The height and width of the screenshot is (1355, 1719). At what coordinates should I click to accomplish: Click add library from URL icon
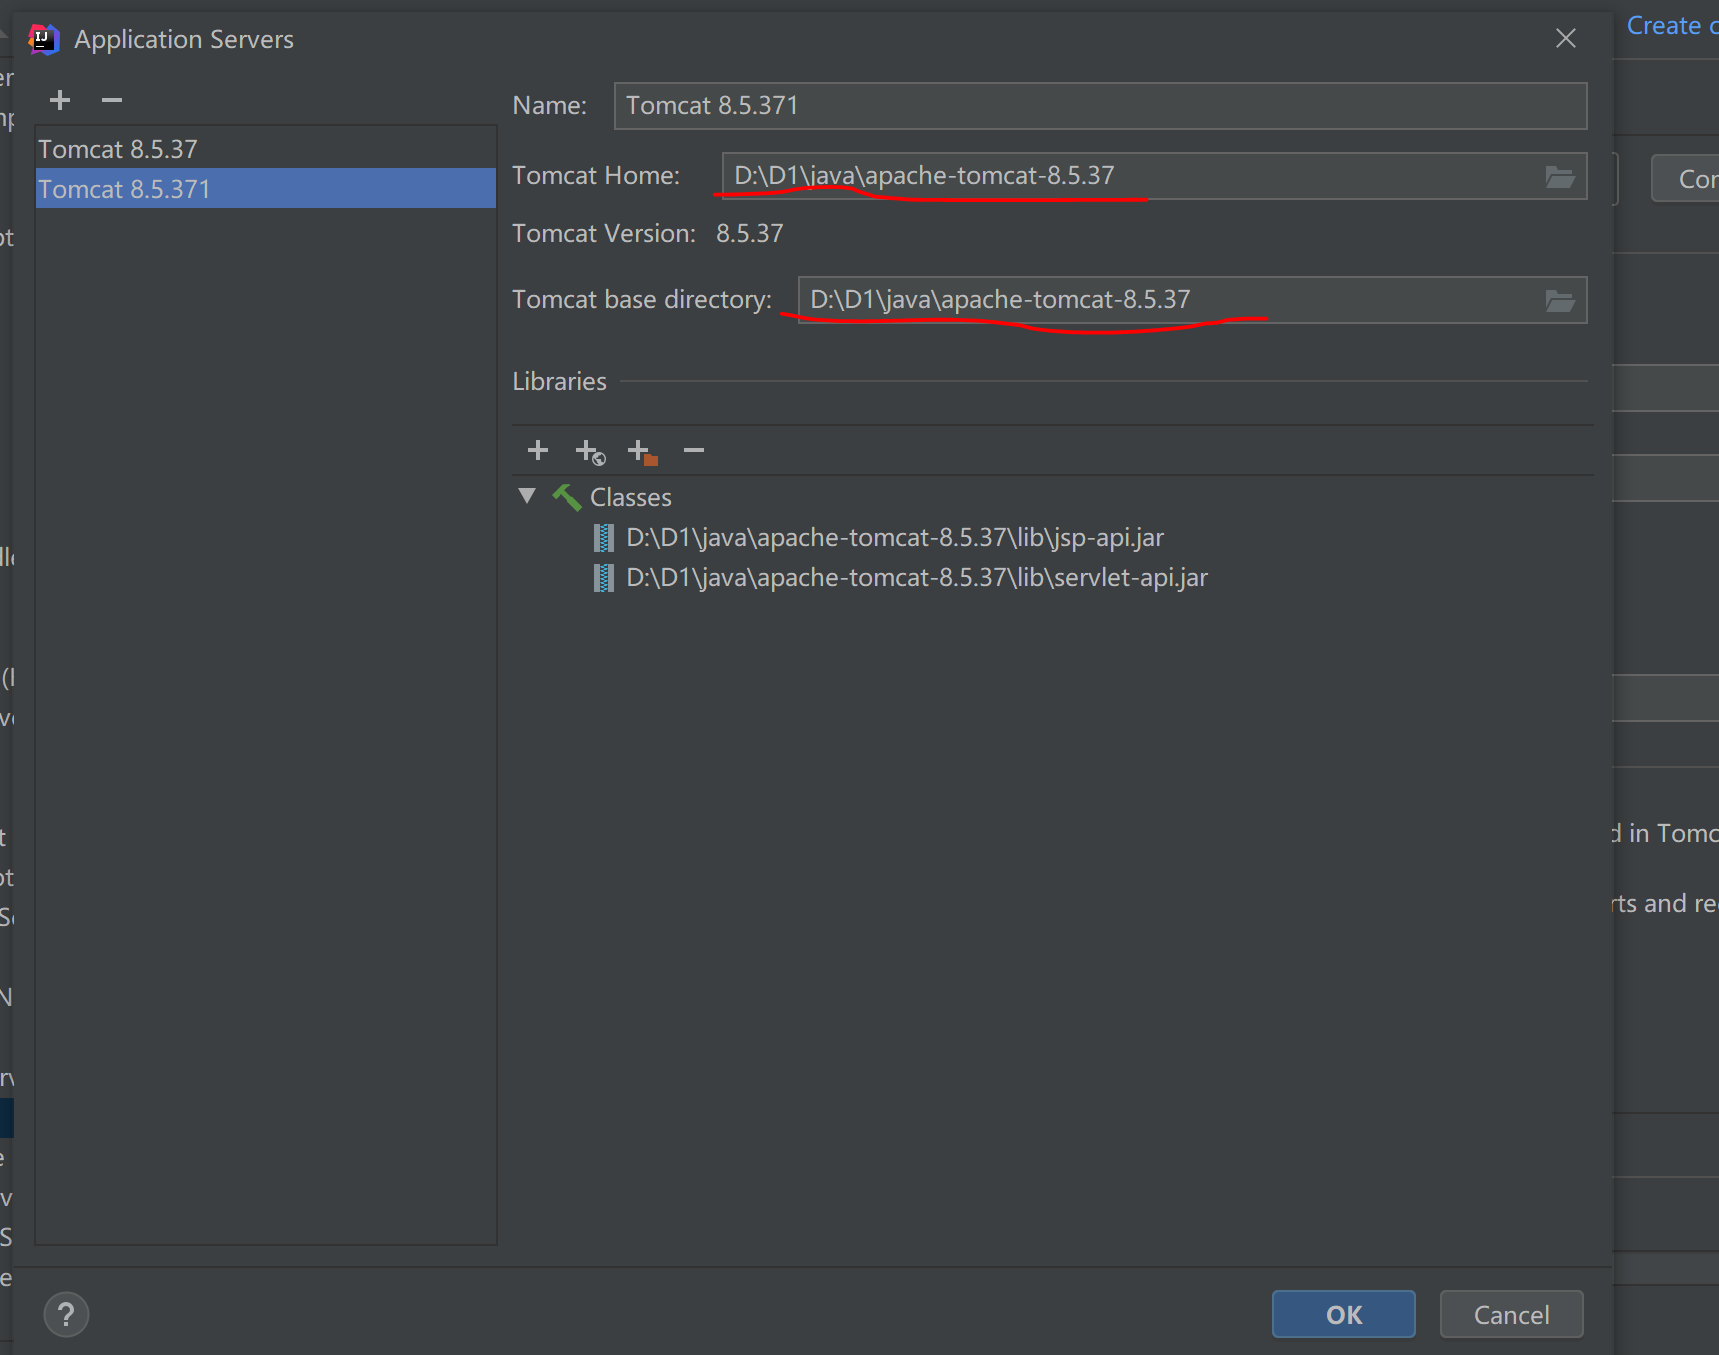(590, 452)
